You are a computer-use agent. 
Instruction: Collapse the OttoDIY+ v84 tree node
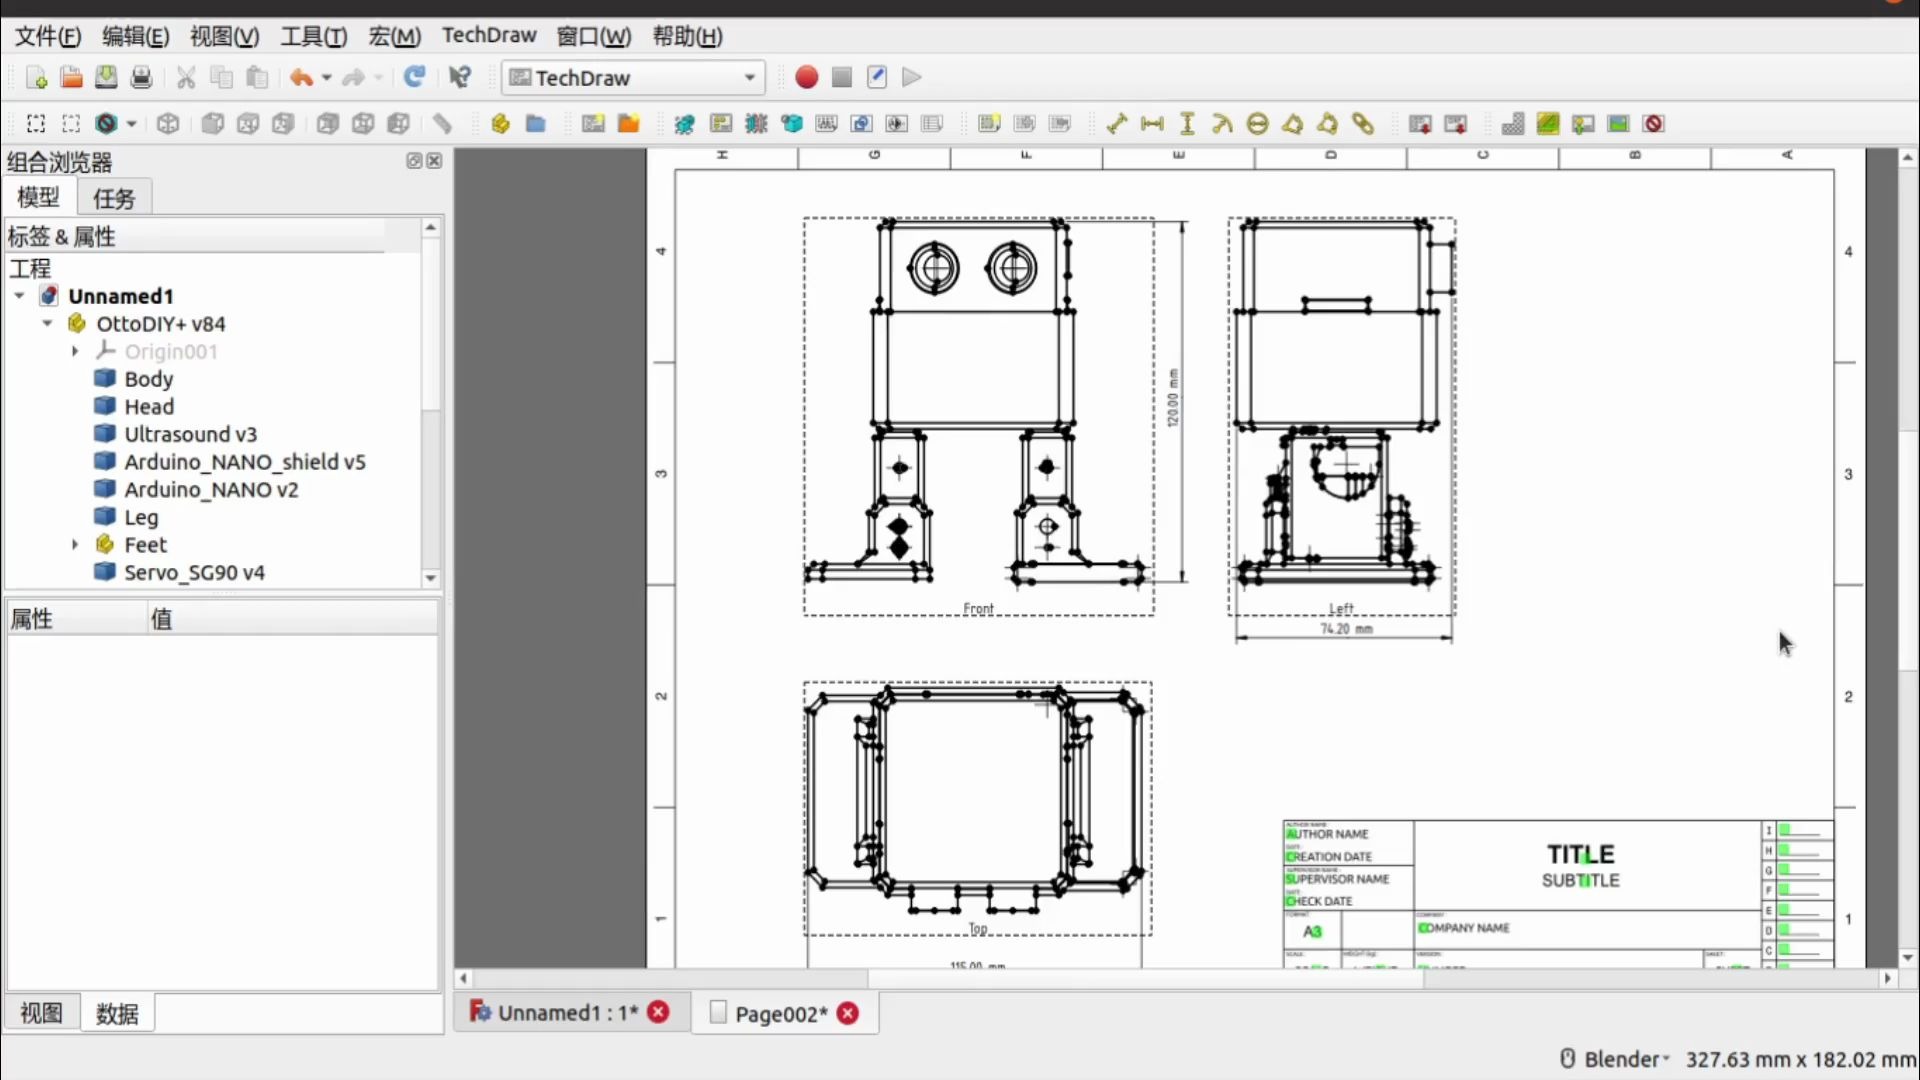47,324
